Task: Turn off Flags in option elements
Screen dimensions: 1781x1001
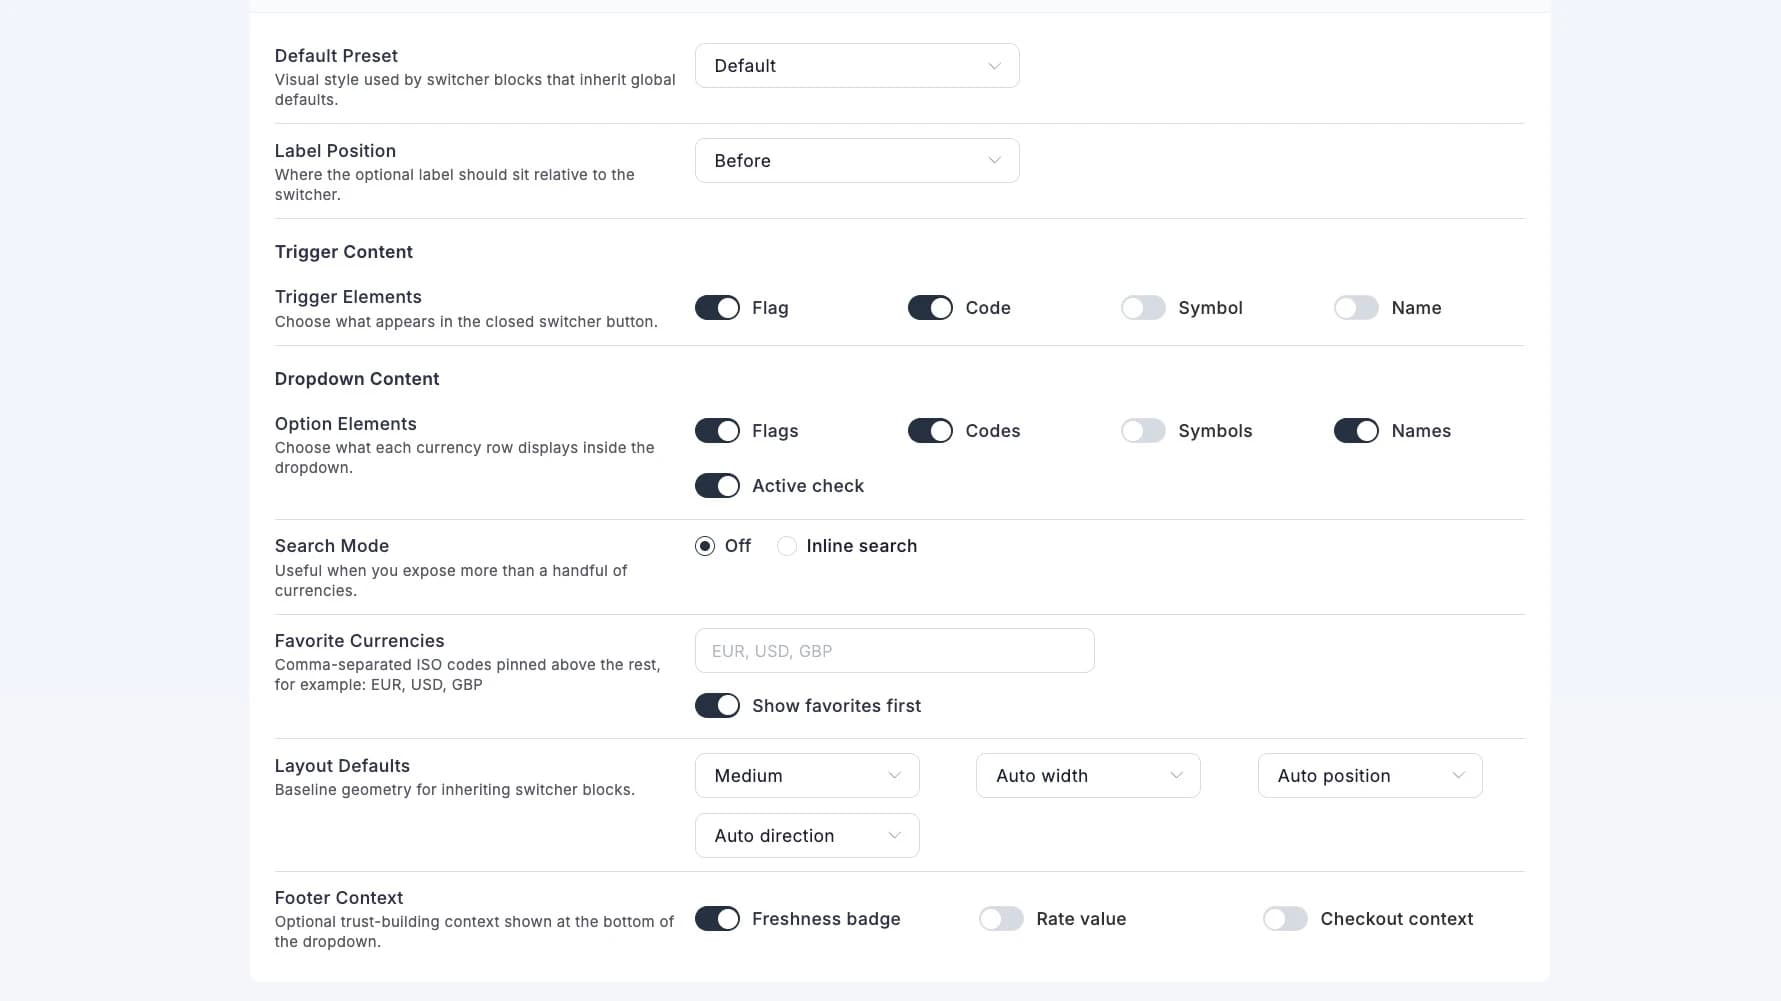Action: [x=717, y=431]
